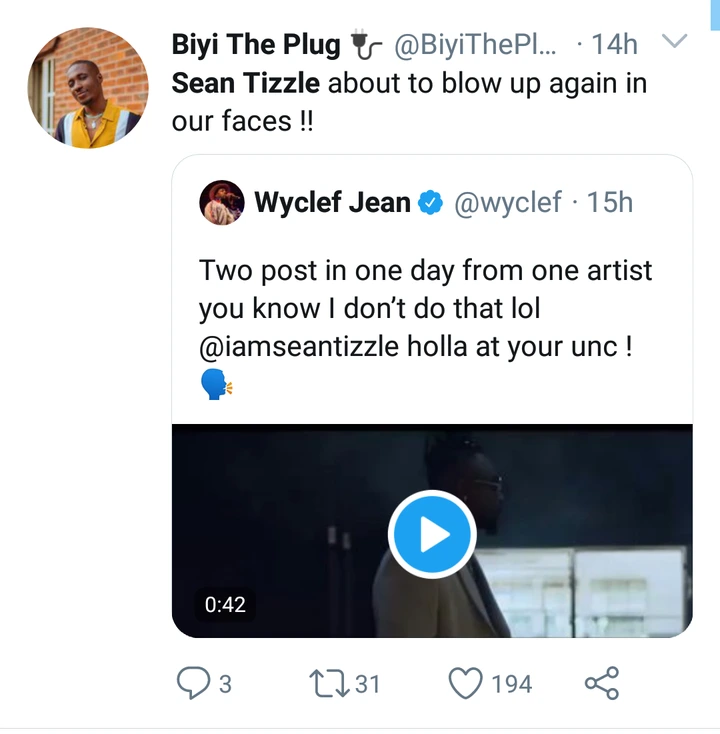
Task: Open the Biyi The Plug display name
Action: point(256,44)
